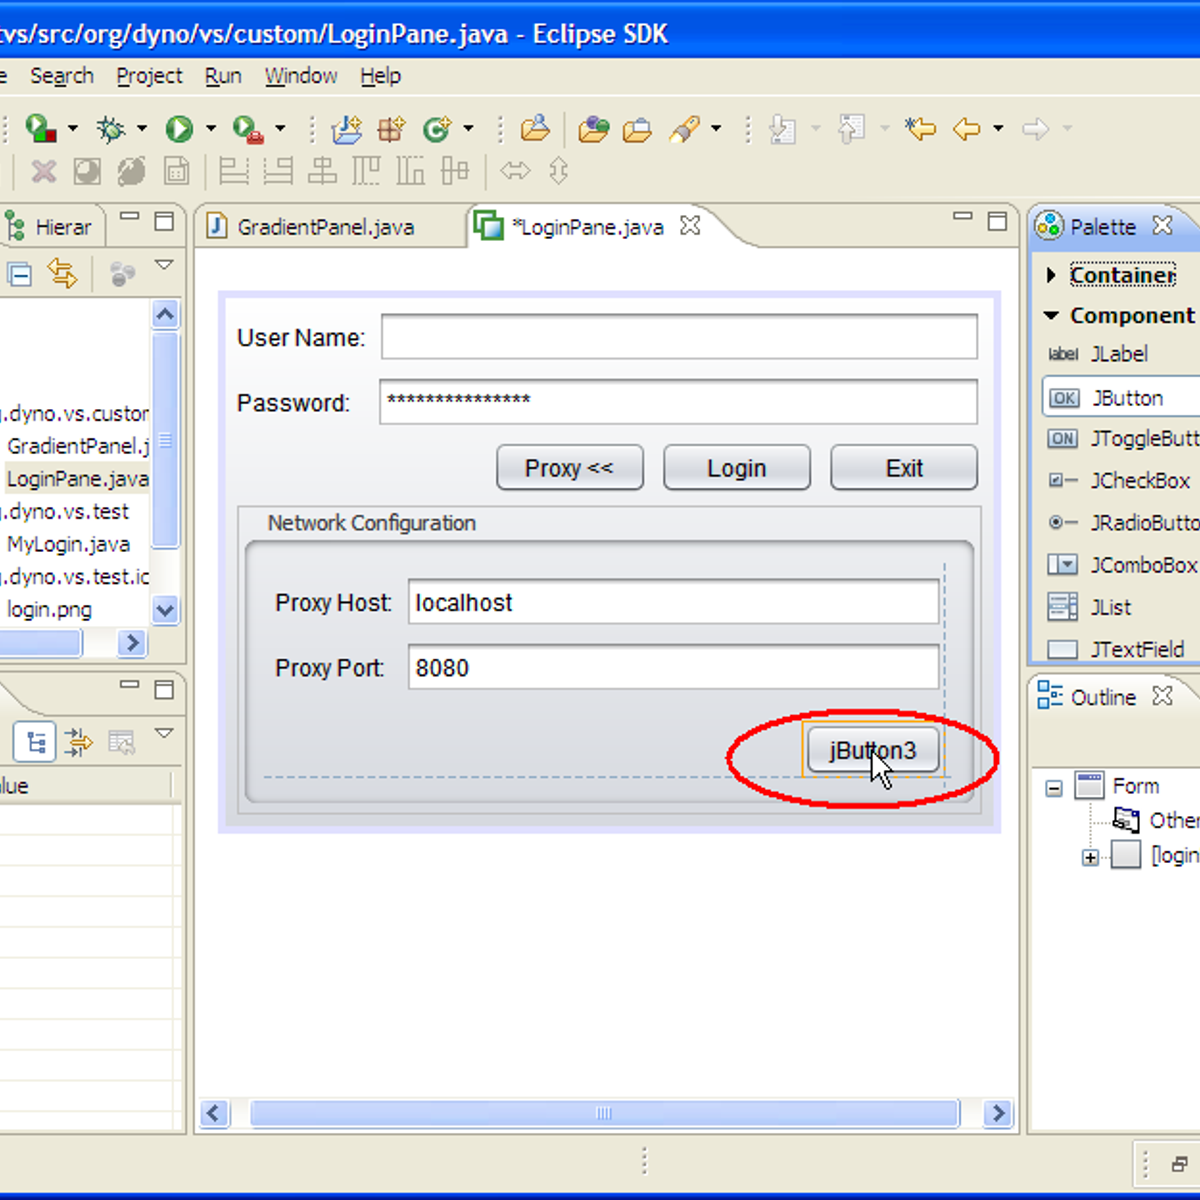This screenshot has height=1200, width=1200.
Task: Click the Debug bug icon
Action: [x=110, y=129]
